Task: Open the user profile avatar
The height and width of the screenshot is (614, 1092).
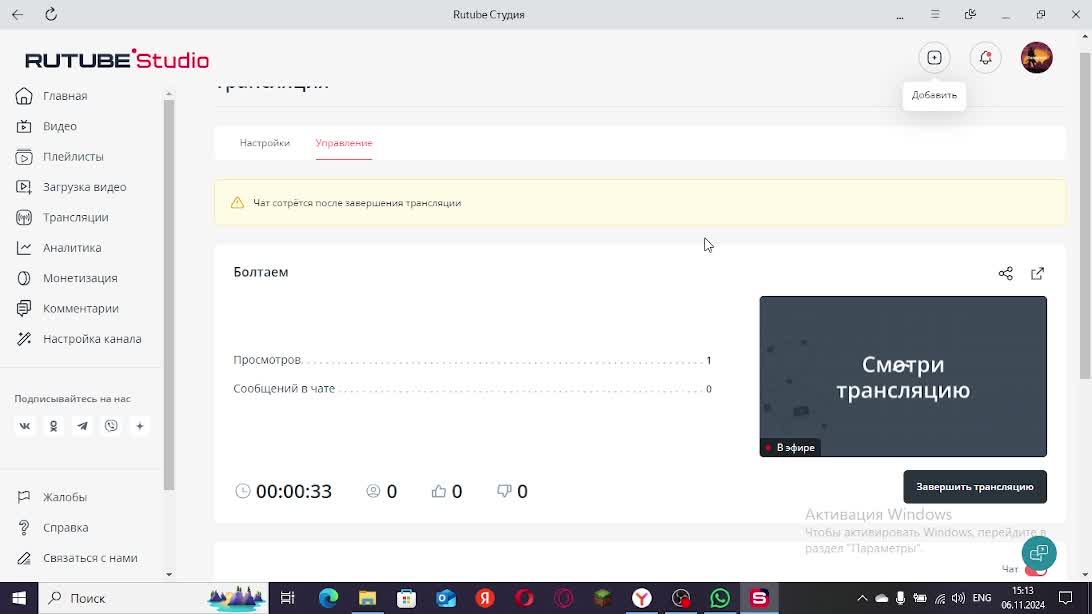Action: (1036, 58)
